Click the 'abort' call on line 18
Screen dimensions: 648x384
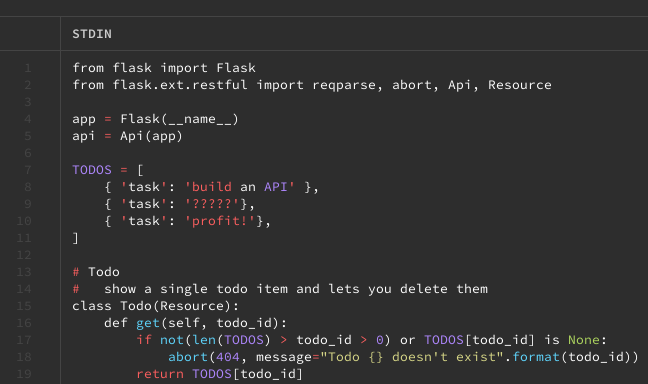pyautogui.click(x=188, y=357)
